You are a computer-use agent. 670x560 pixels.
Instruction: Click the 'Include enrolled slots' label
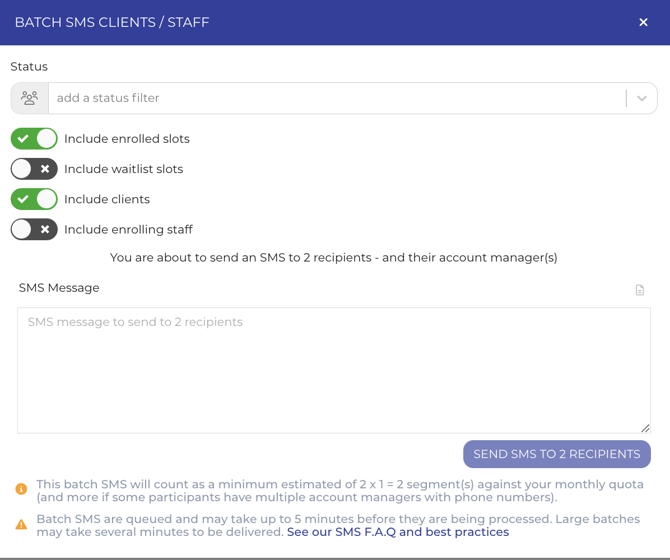pyautogui.click(x=127, y=139)
